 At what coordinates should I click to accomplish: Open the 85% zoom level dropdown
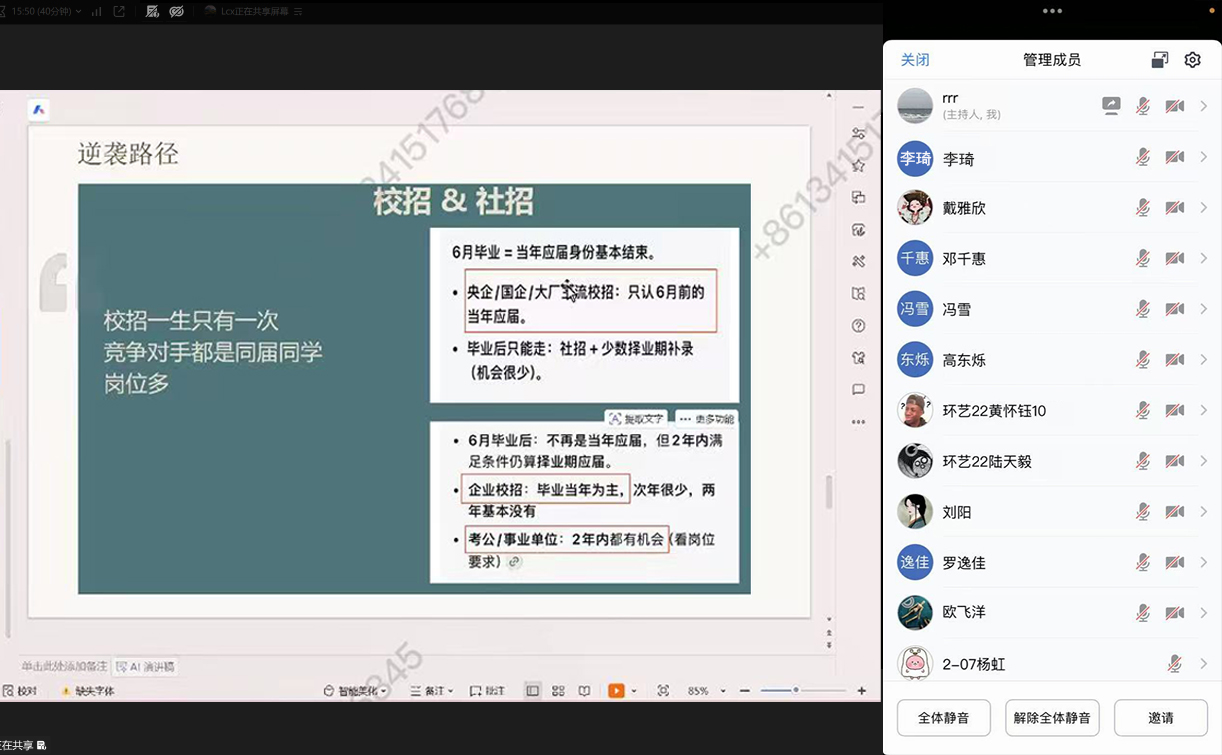point(703,691)
